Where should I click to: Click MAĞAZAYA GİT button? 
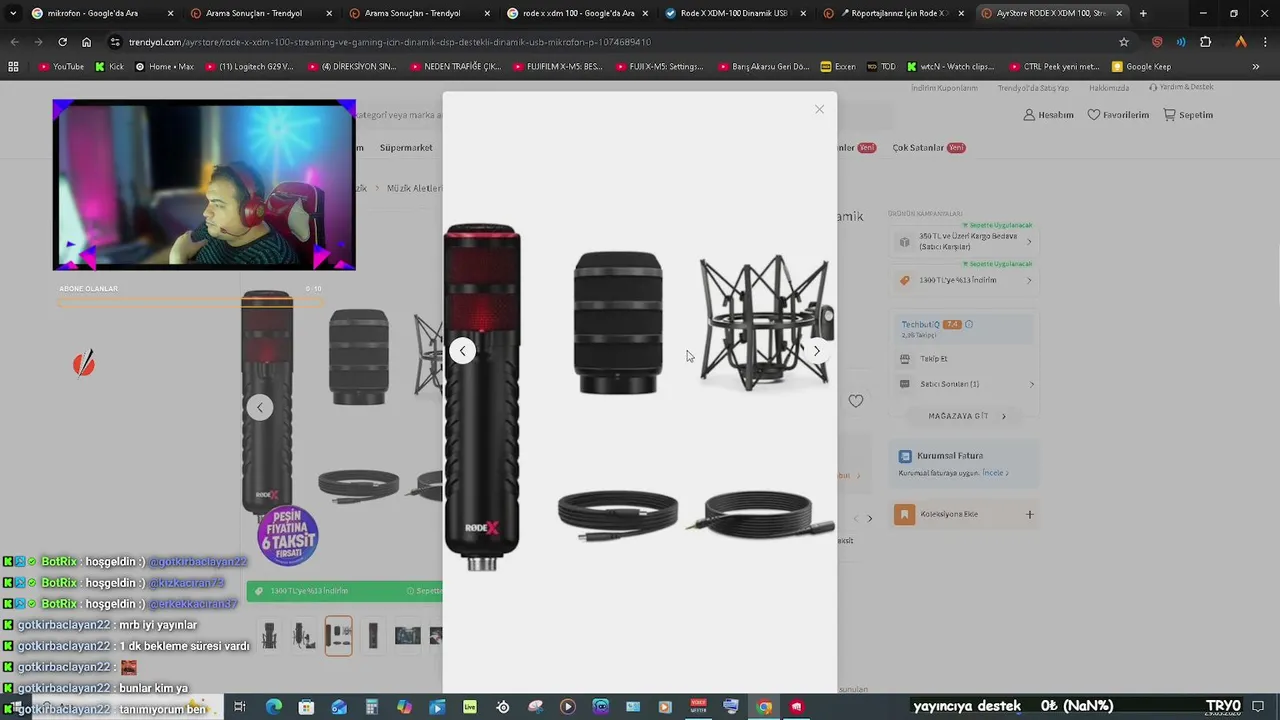click(x=966, y=416)
